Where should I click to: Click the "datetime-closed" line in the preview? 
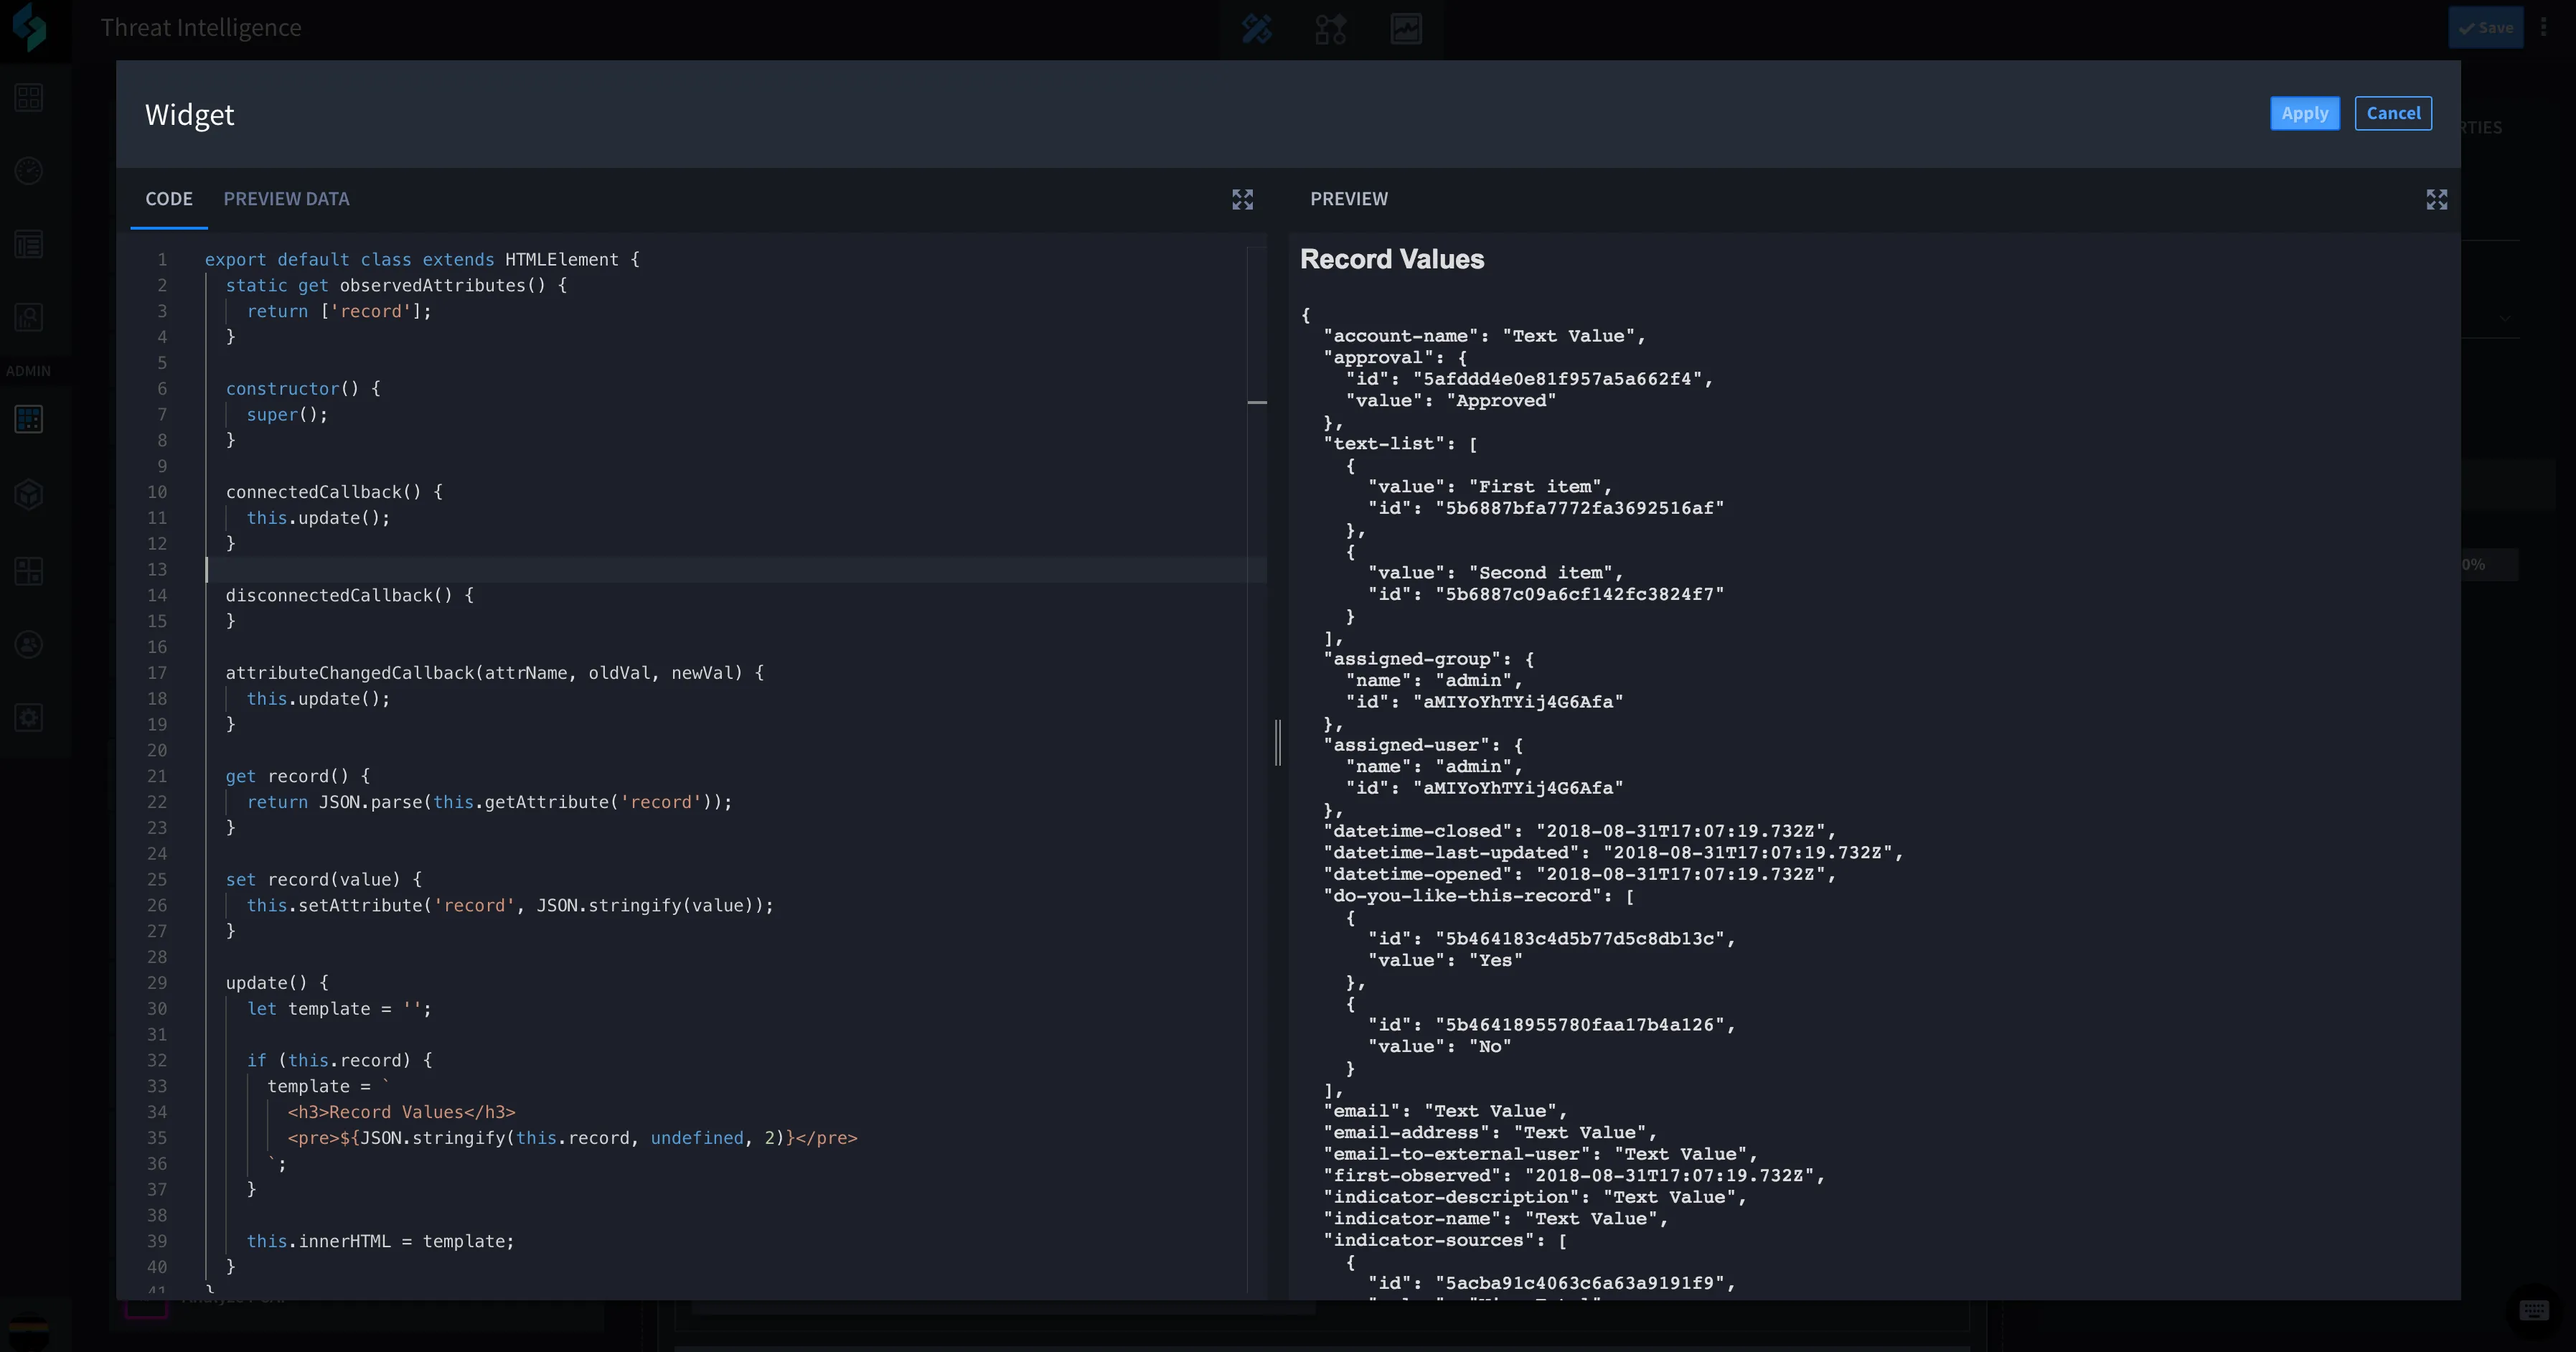click(x=1580, y=831)
